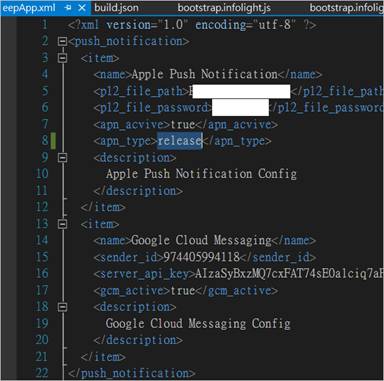Switch to the build.json tab
Viewport: 384px width, 381px height.
tap(116, 8)
